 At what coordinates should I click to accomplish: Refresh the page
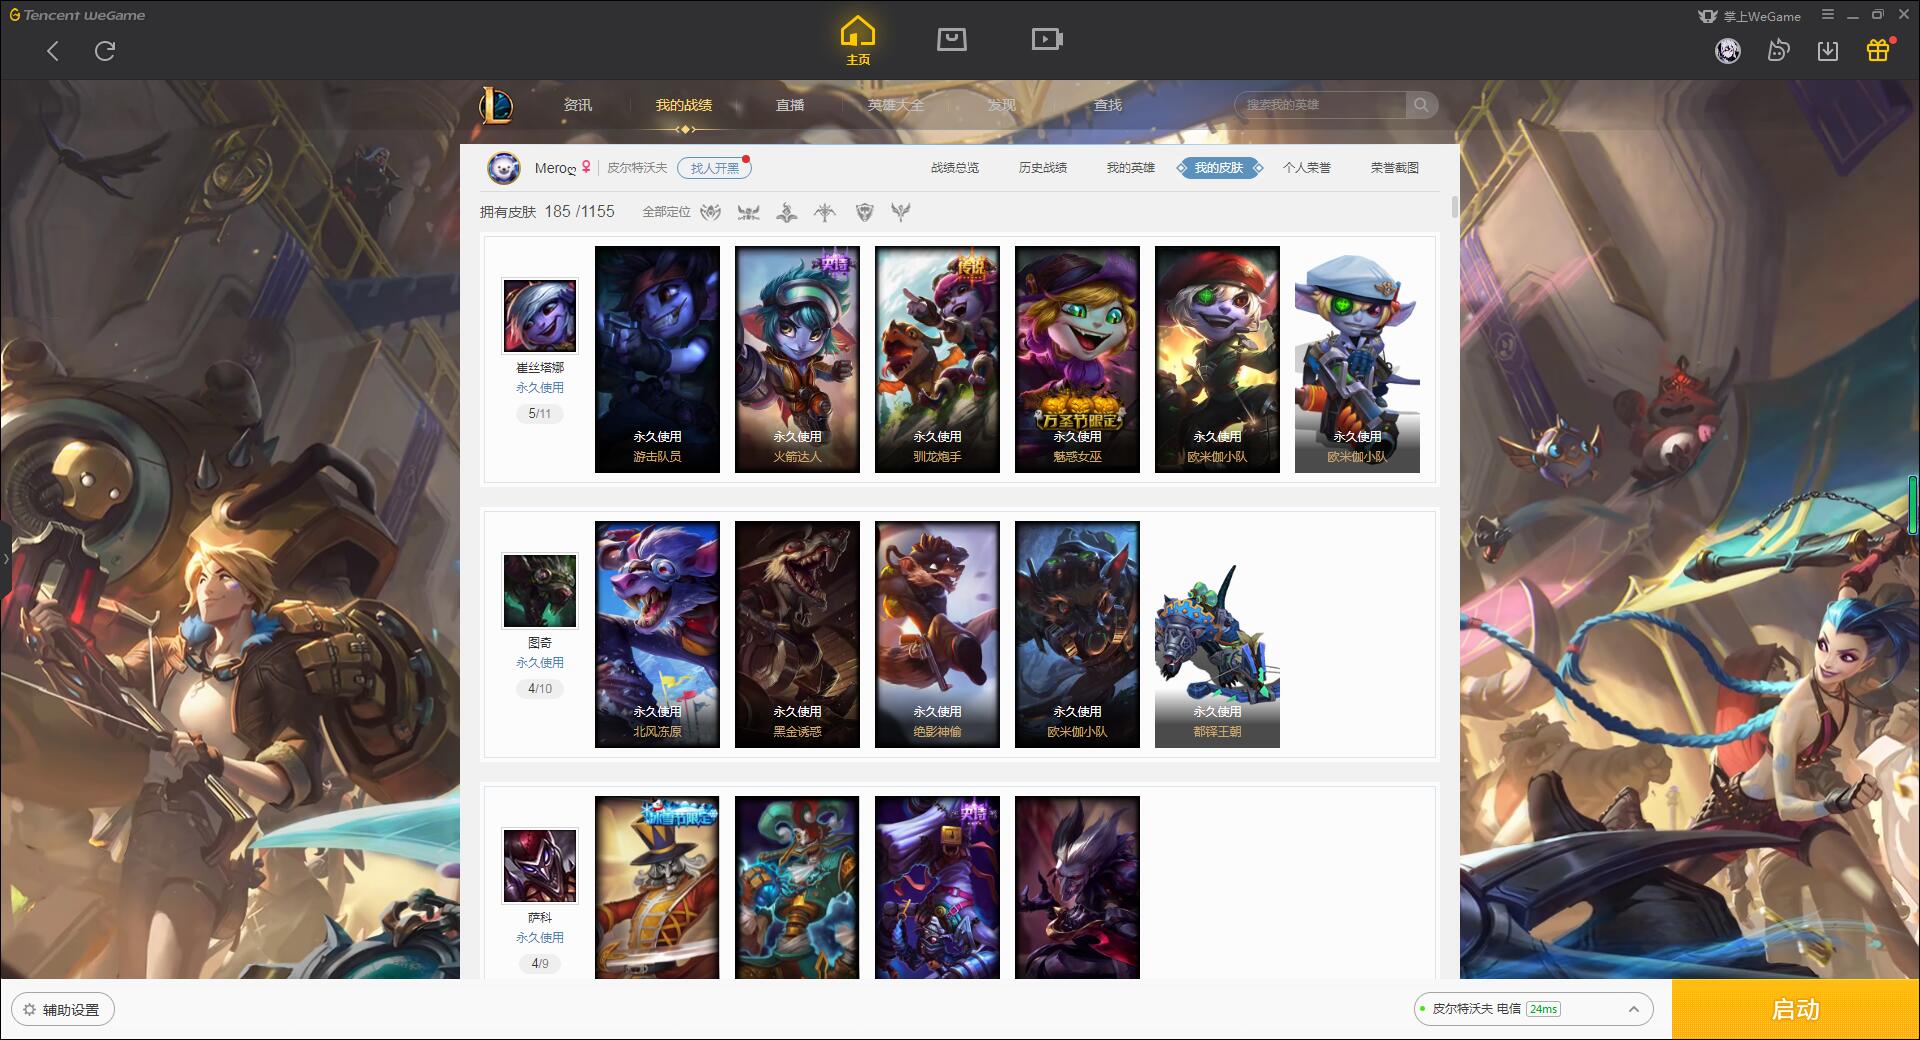[105, 51]
